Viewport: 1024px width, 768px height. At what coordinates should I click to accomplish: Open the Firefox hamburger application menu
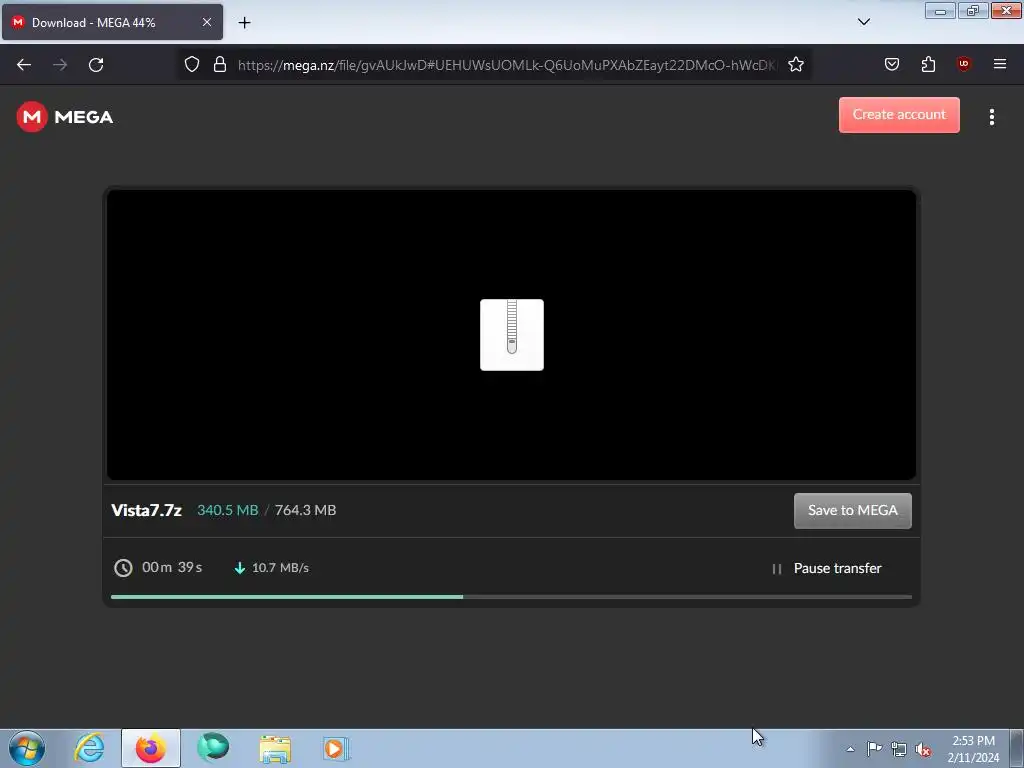1000,64
